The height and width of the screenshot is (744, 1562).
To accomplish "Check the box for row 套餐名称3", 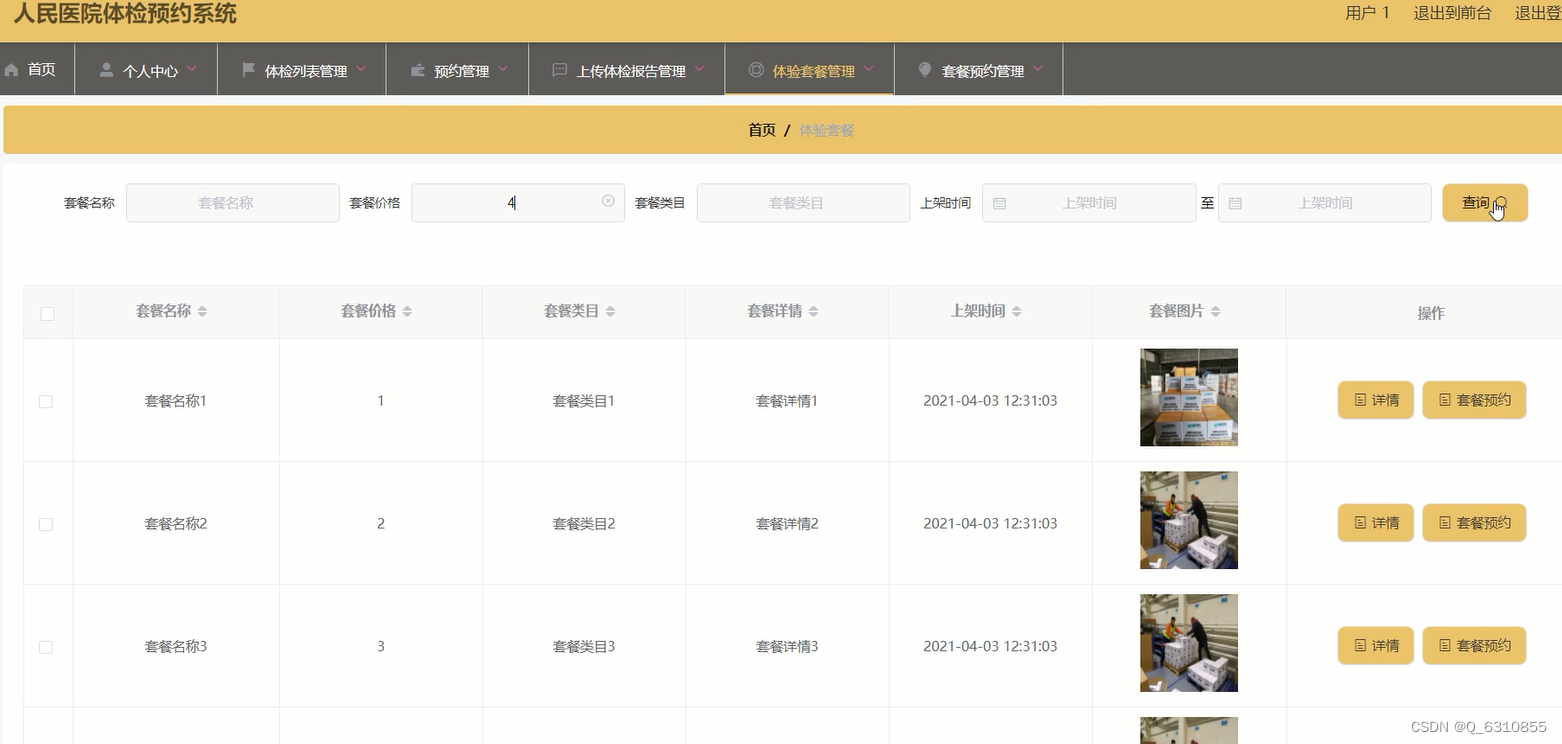I will pos(46,647).
